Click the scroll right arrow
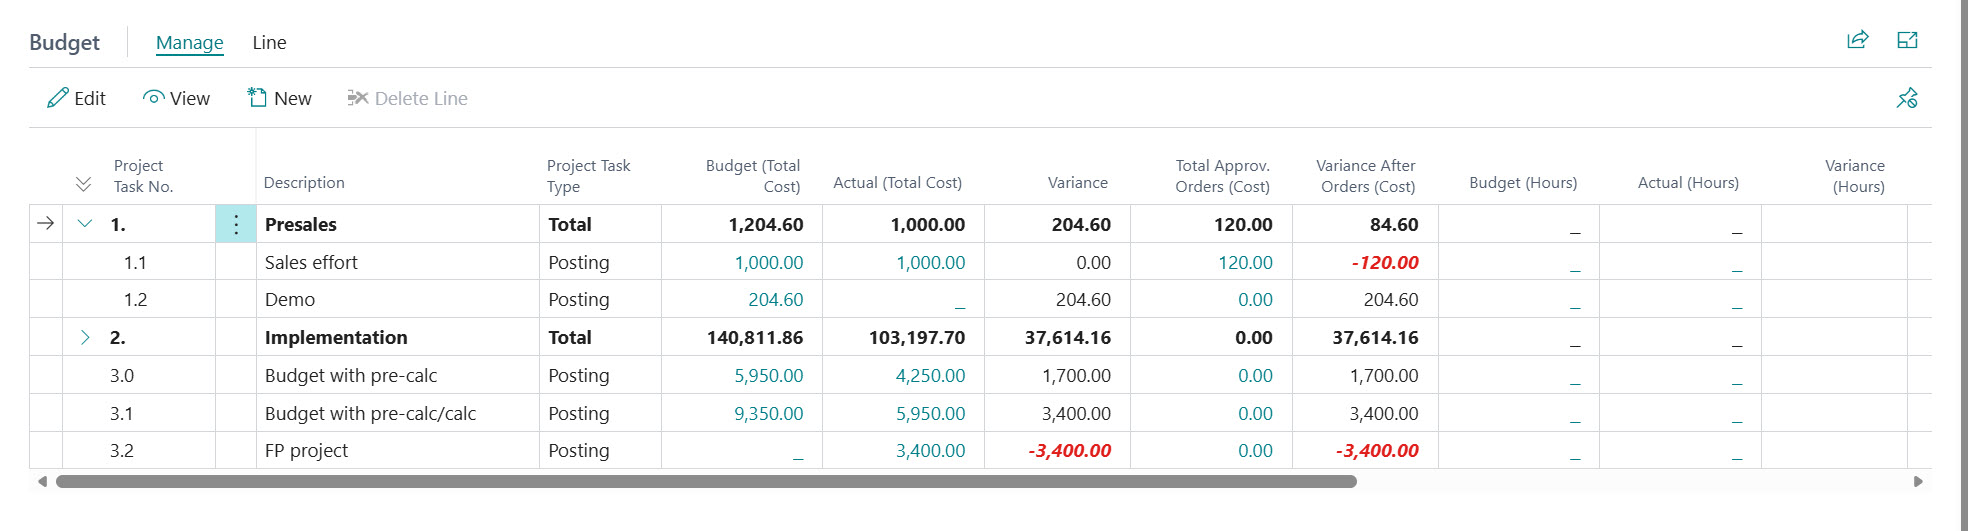The width and height of the screenshot is (1968, 531). (1918, 481)
